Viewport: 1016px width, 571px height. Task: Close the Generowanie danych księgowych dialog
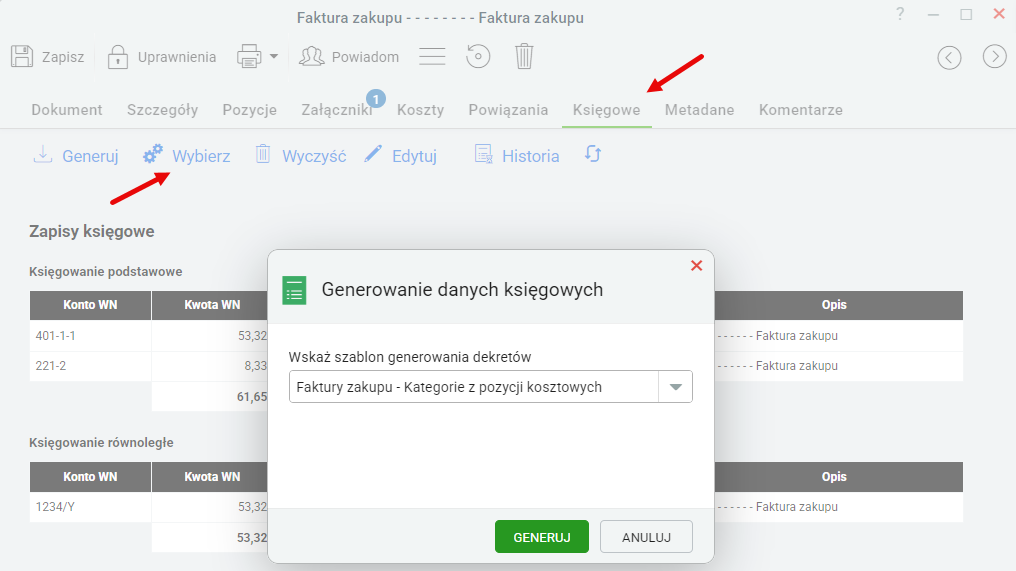pos(697,266)
